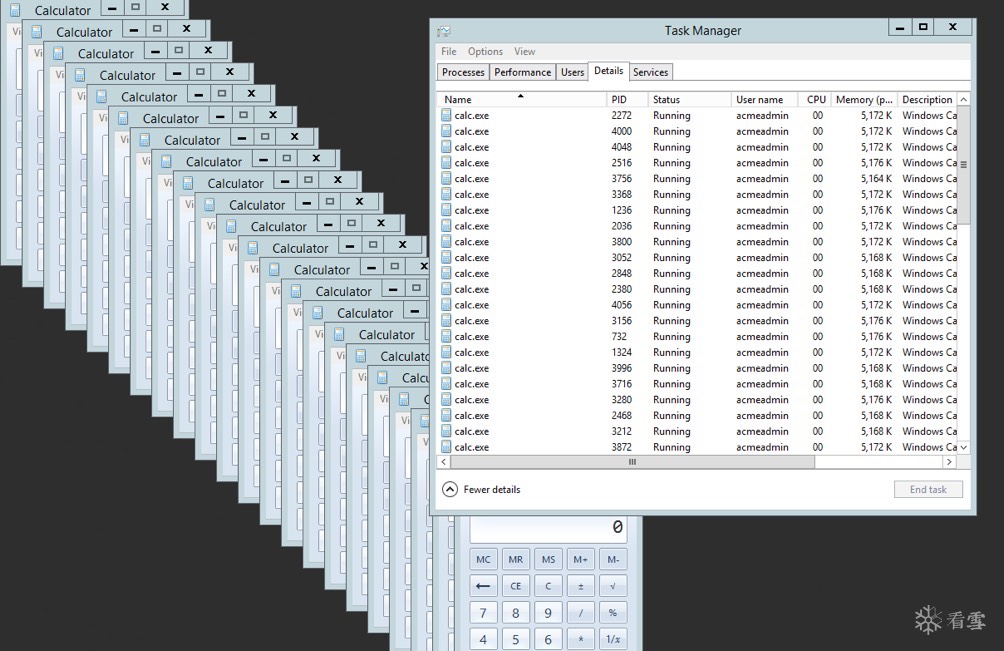Click the 7 key on Calculator
Viewport: 1004px width, 651px height.
click(483, 613)
